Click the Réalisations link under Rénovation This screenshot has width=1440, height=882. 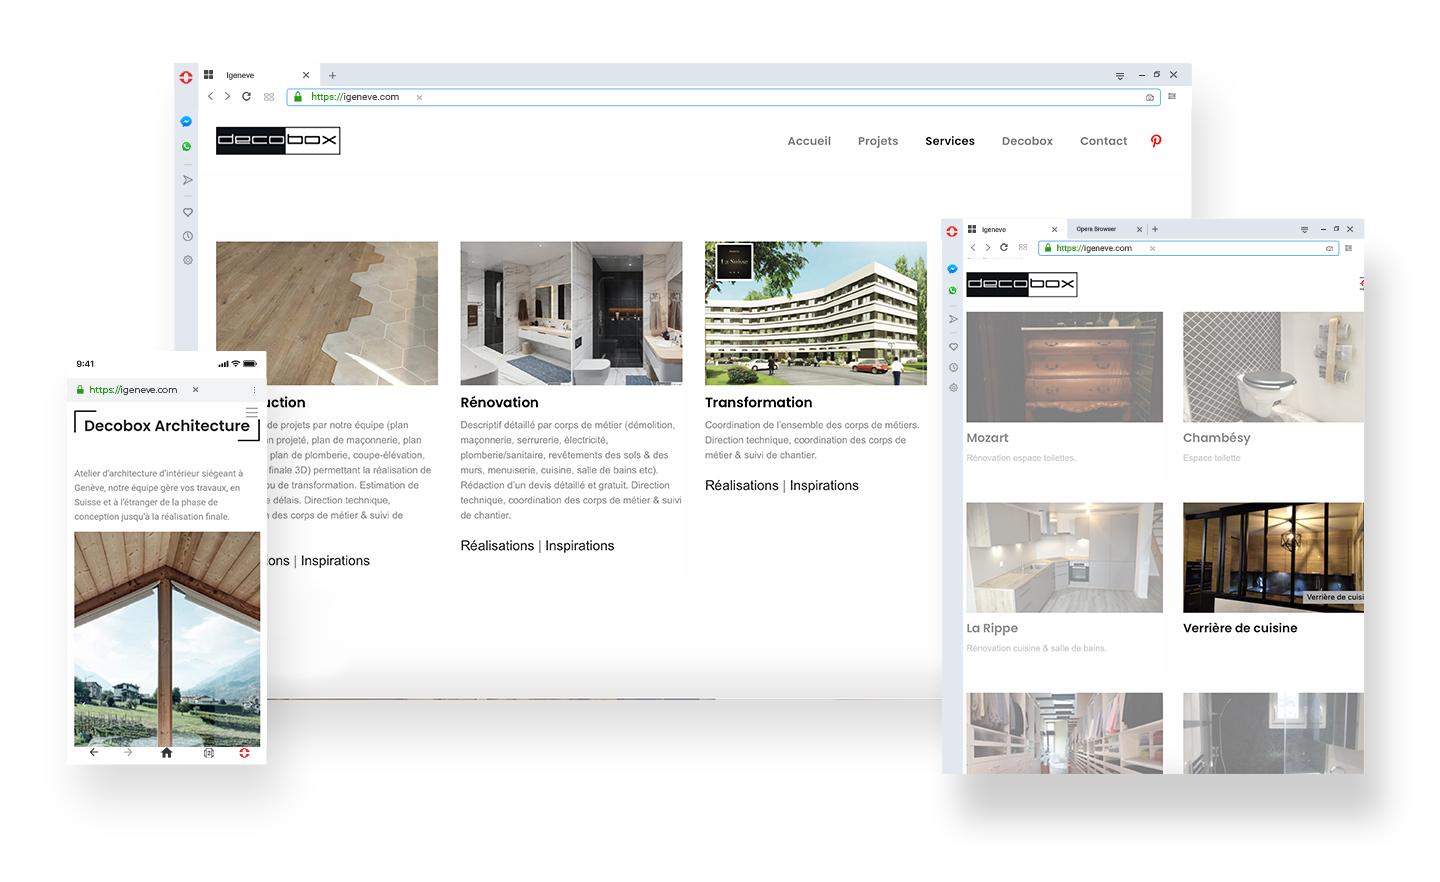coord(497,546)
